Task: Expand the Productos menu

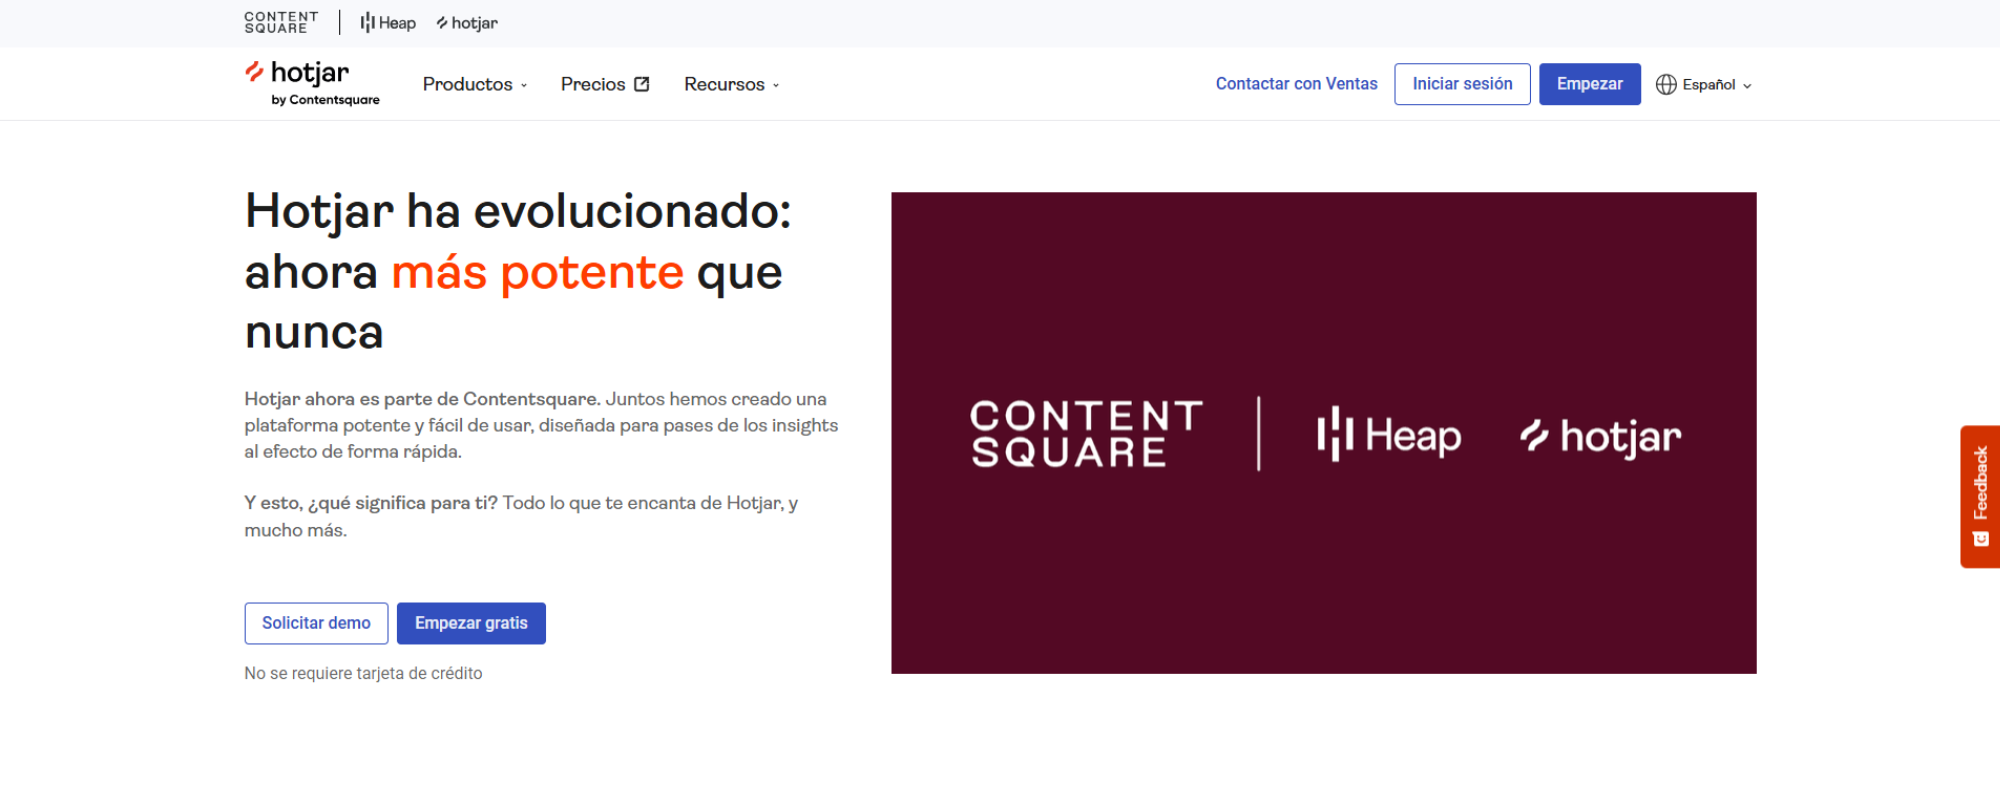Action: pyautogui.click(x=475, y=84)
